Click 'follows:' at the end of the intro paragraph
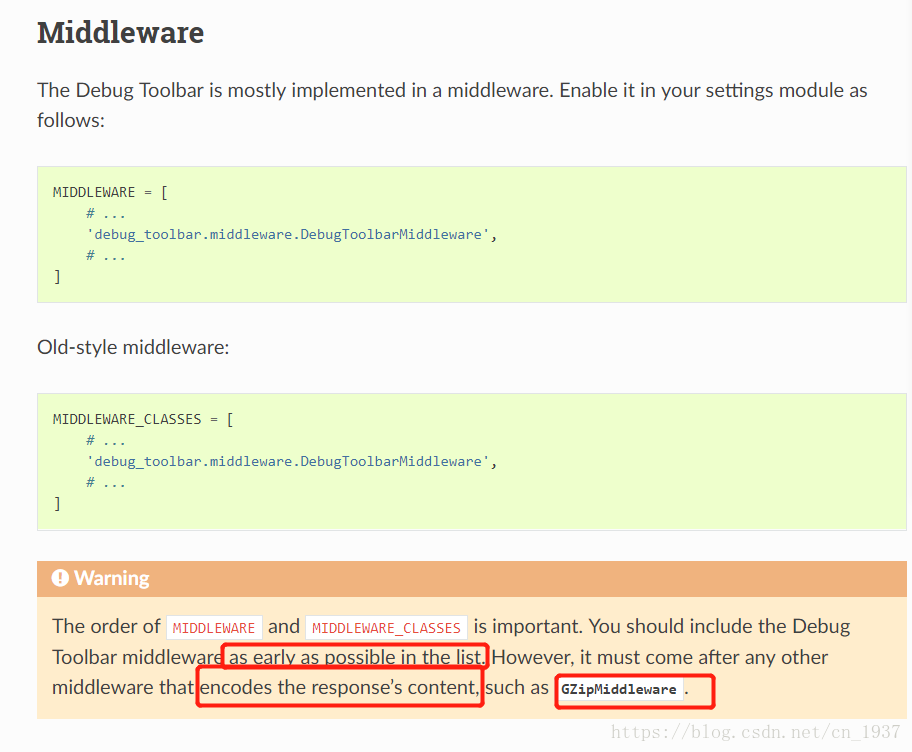The image size is (912, 752). pyautogui.click(x=71, y=121)
